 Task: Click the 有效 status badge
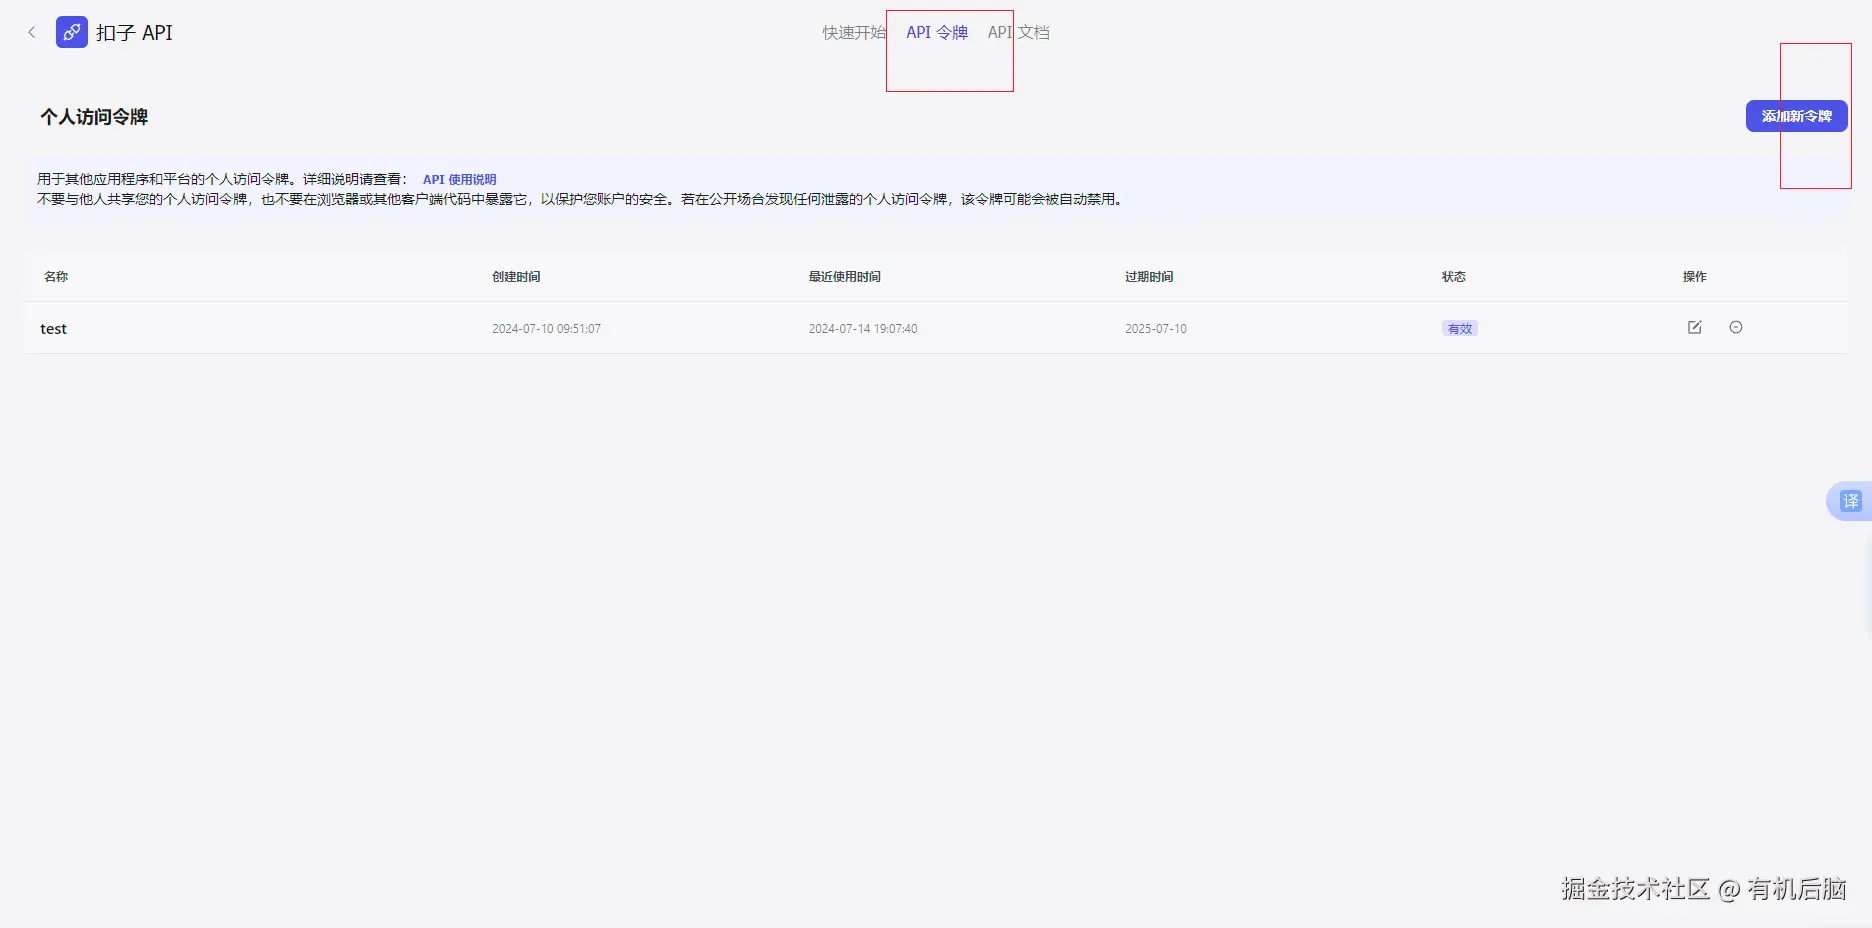1460,329
